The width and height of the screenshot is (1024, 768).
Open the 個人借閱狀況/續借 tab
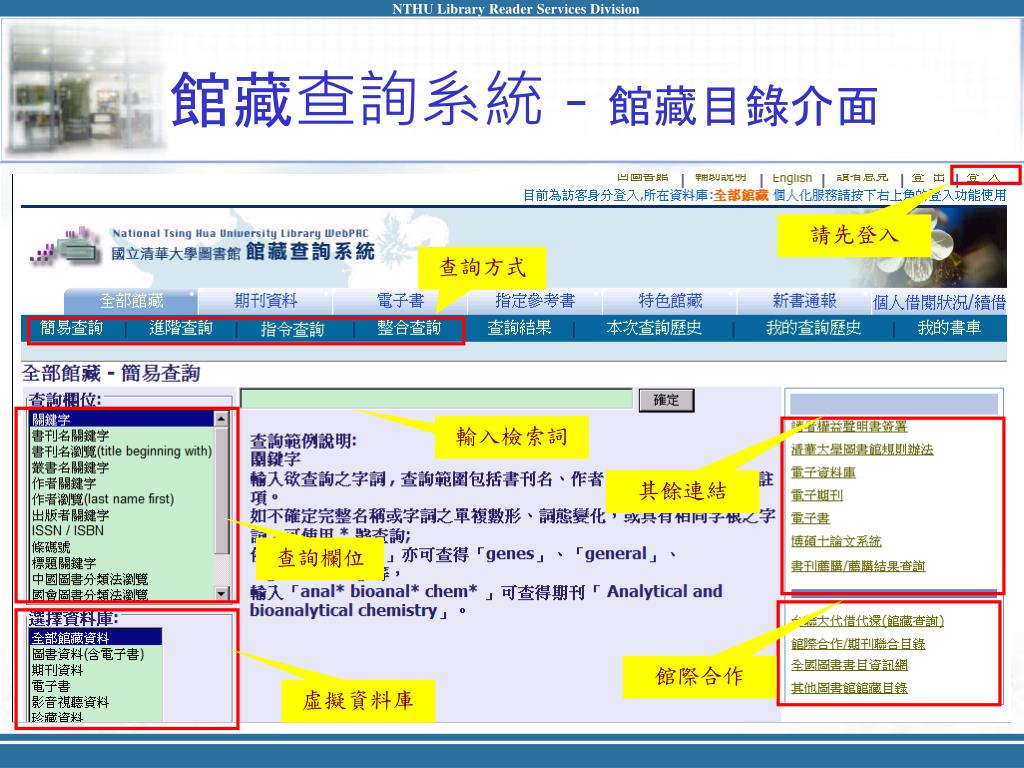(939, 302)
